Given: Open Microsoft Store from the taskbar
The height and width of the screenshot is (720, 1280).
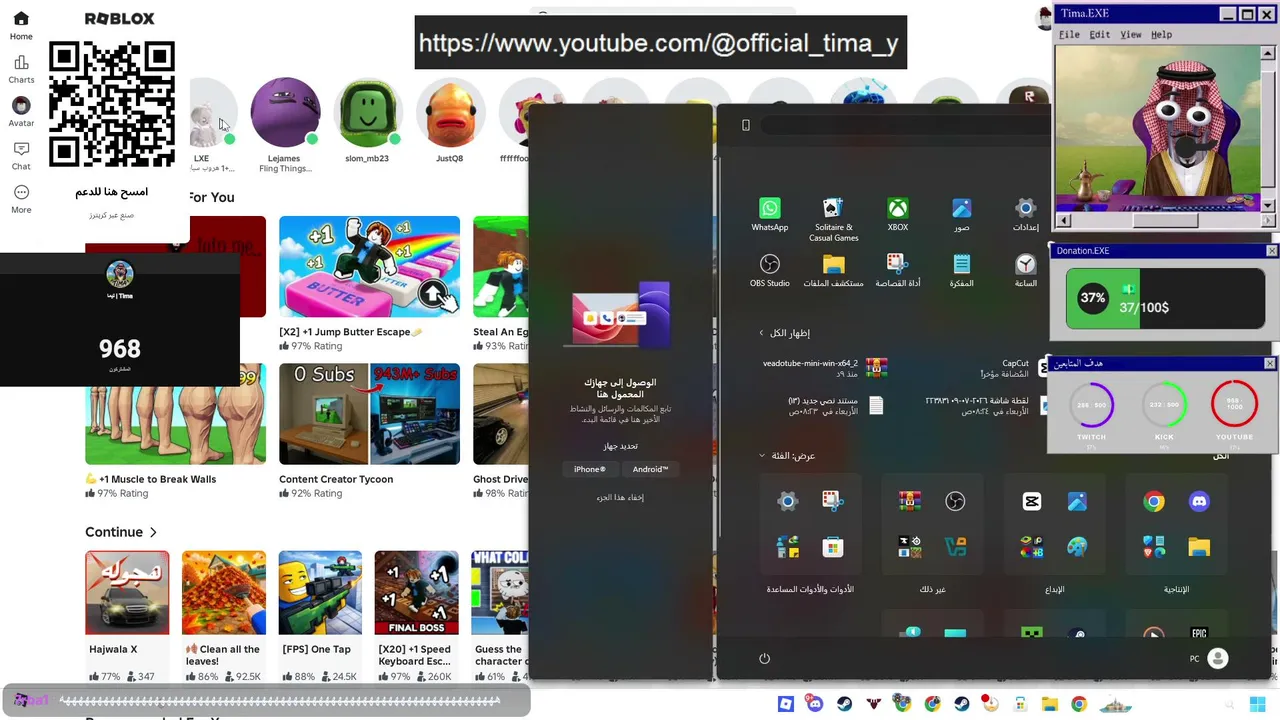Looking at the screenshot, I should [x=1020, y=704].
